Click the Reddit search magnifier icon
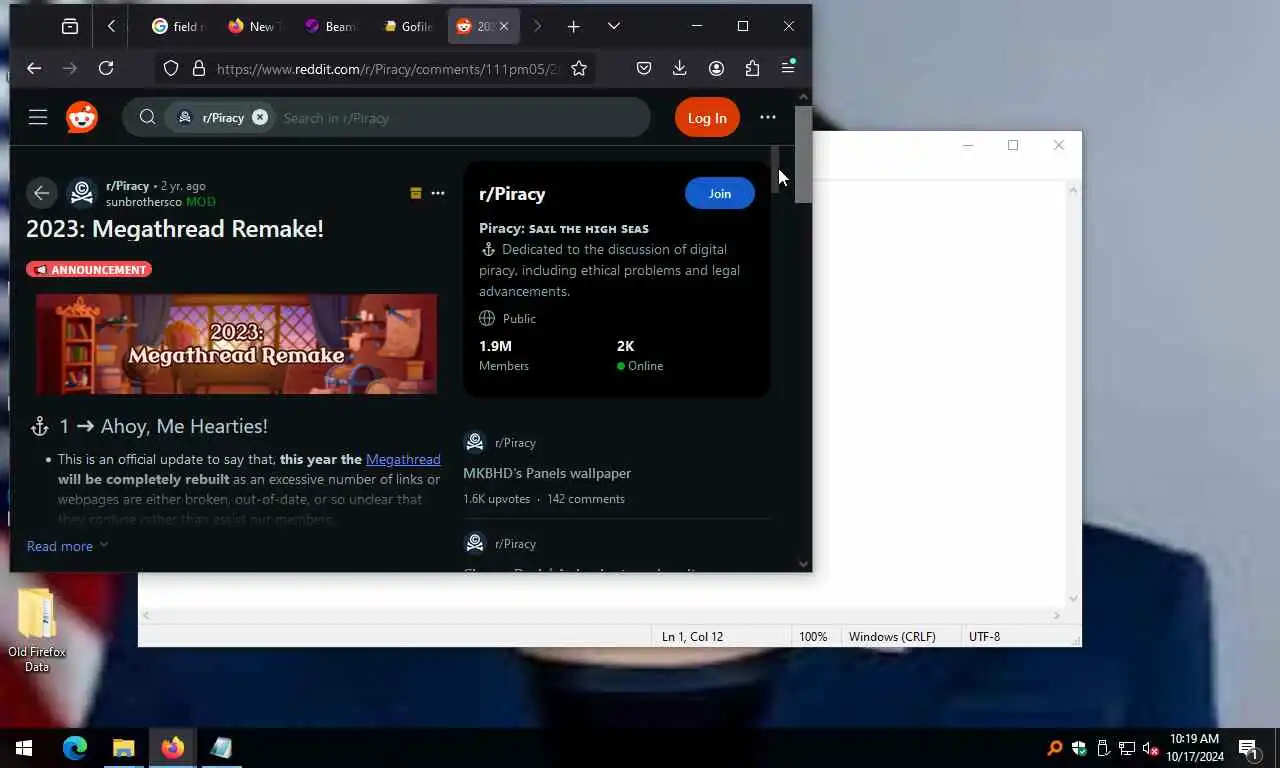Screen dimensions: 1280x768 coord(147,118)
